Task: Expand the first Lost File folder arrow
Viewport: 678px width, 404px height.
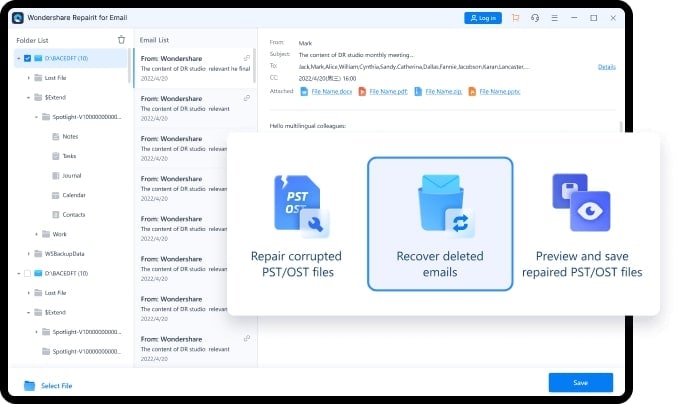Action: 29,78
